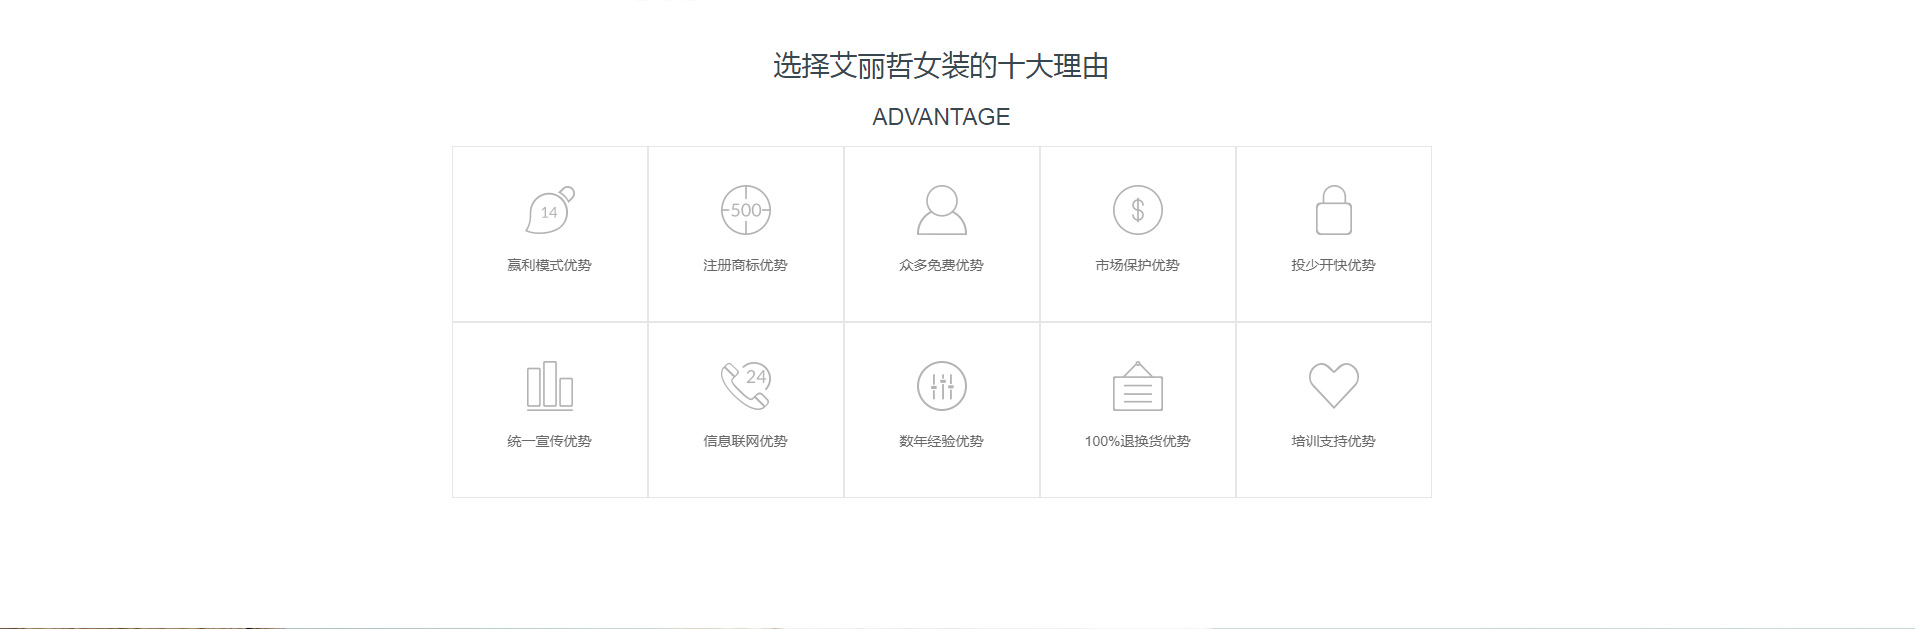Click the padlock icon

coord(1334,210)
